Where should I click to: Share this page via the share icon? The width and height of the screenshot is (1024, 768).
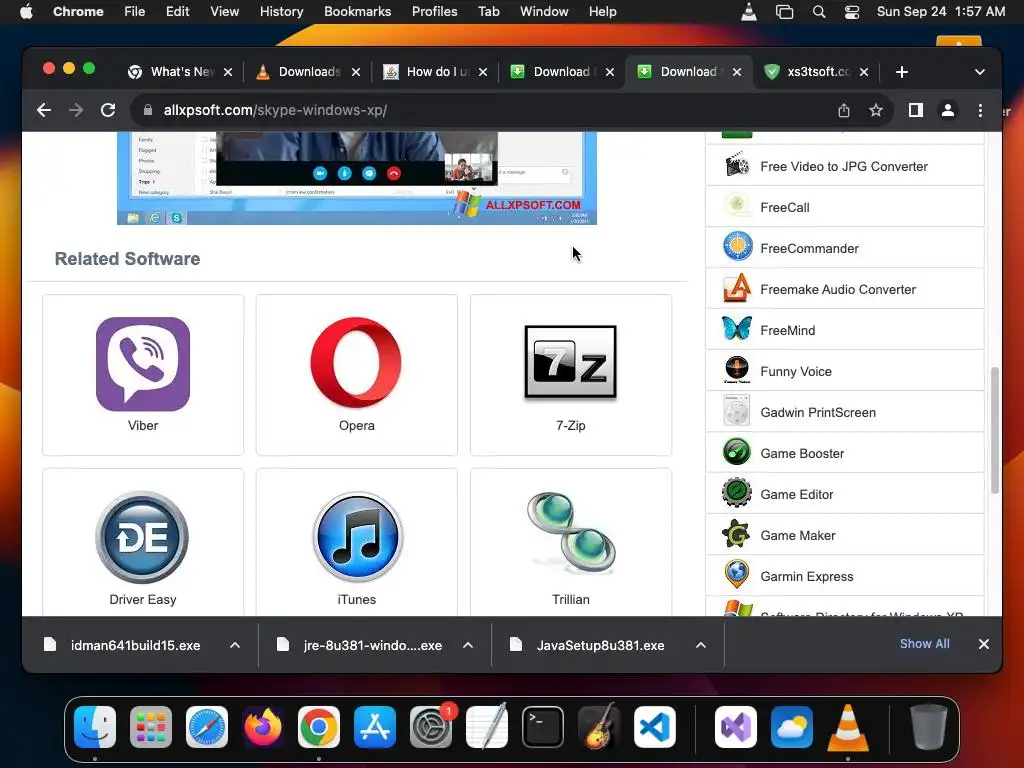coord(844,110)
